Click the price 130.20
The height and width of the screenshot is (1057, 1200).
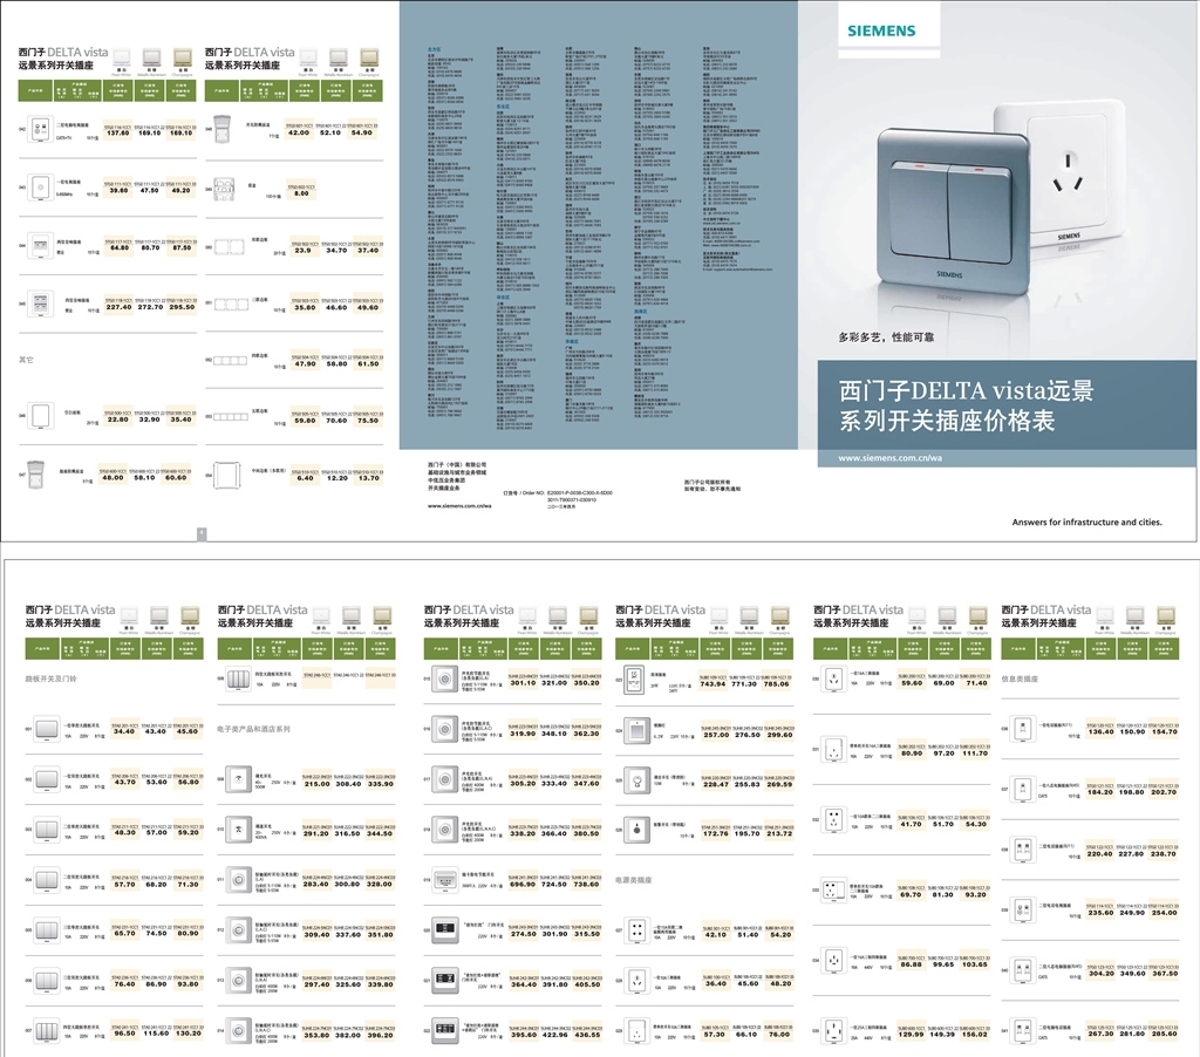click(x=188, y=1034)
